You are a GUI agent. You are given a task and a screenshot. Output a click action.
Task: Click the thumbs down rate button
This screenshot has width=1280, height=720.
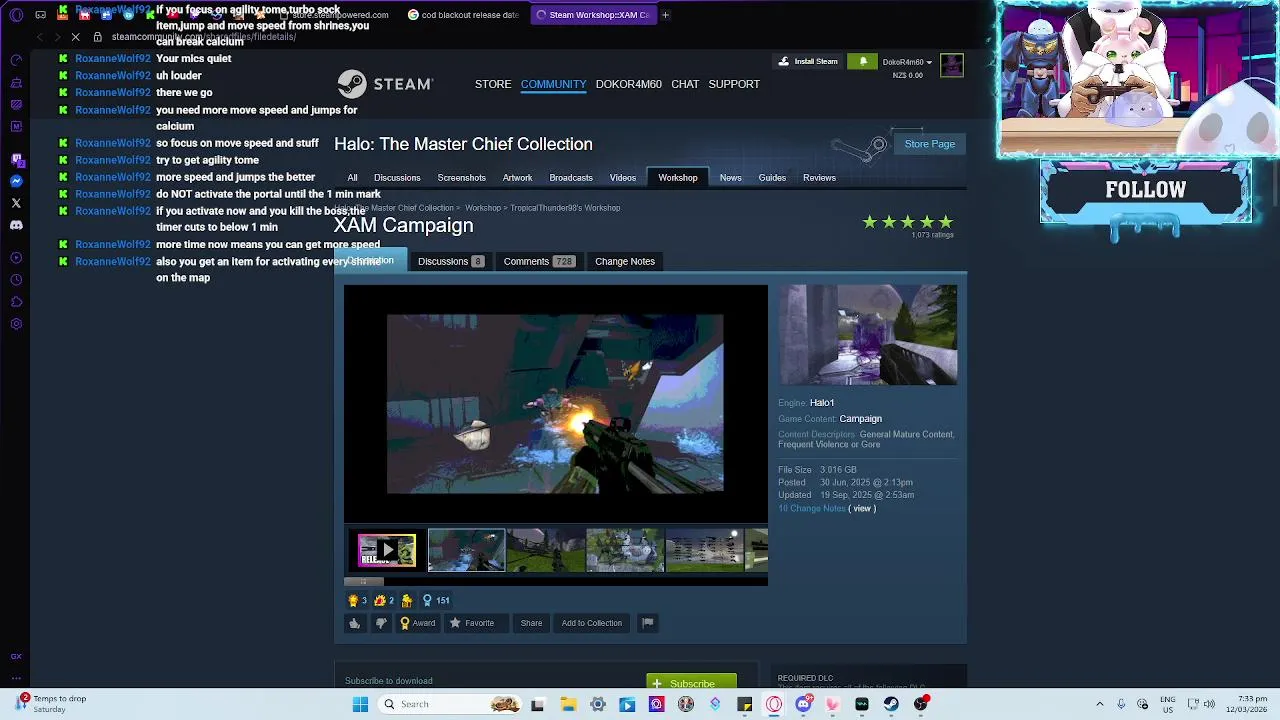click(381, 623)
